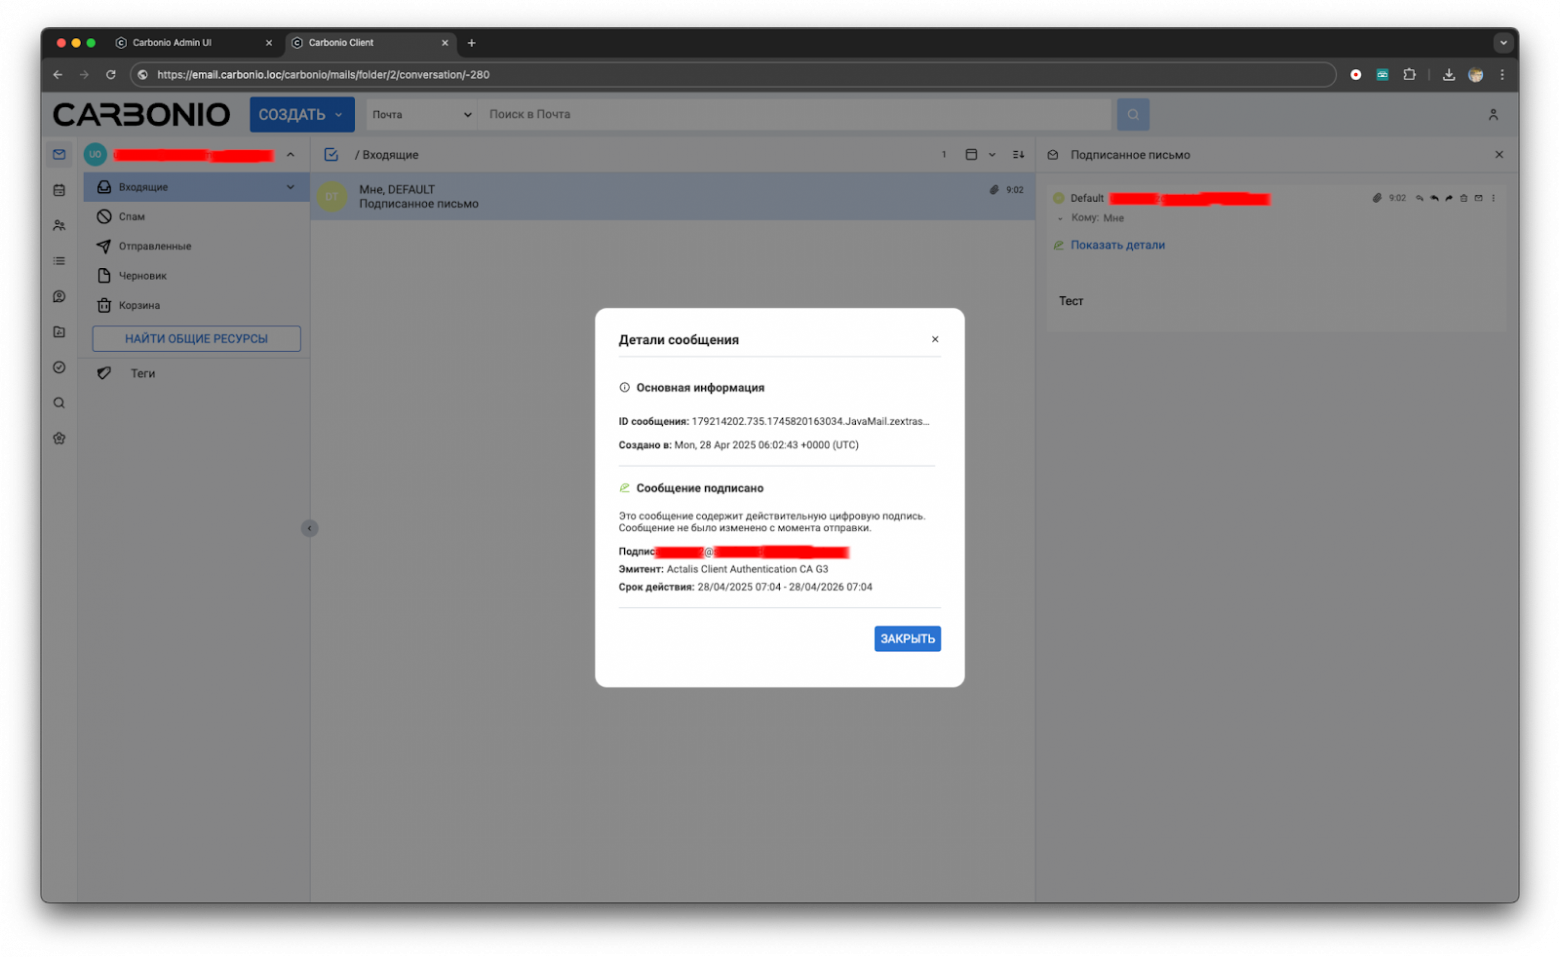Open the Settings module in the sidebar

[x=59, y=438]
